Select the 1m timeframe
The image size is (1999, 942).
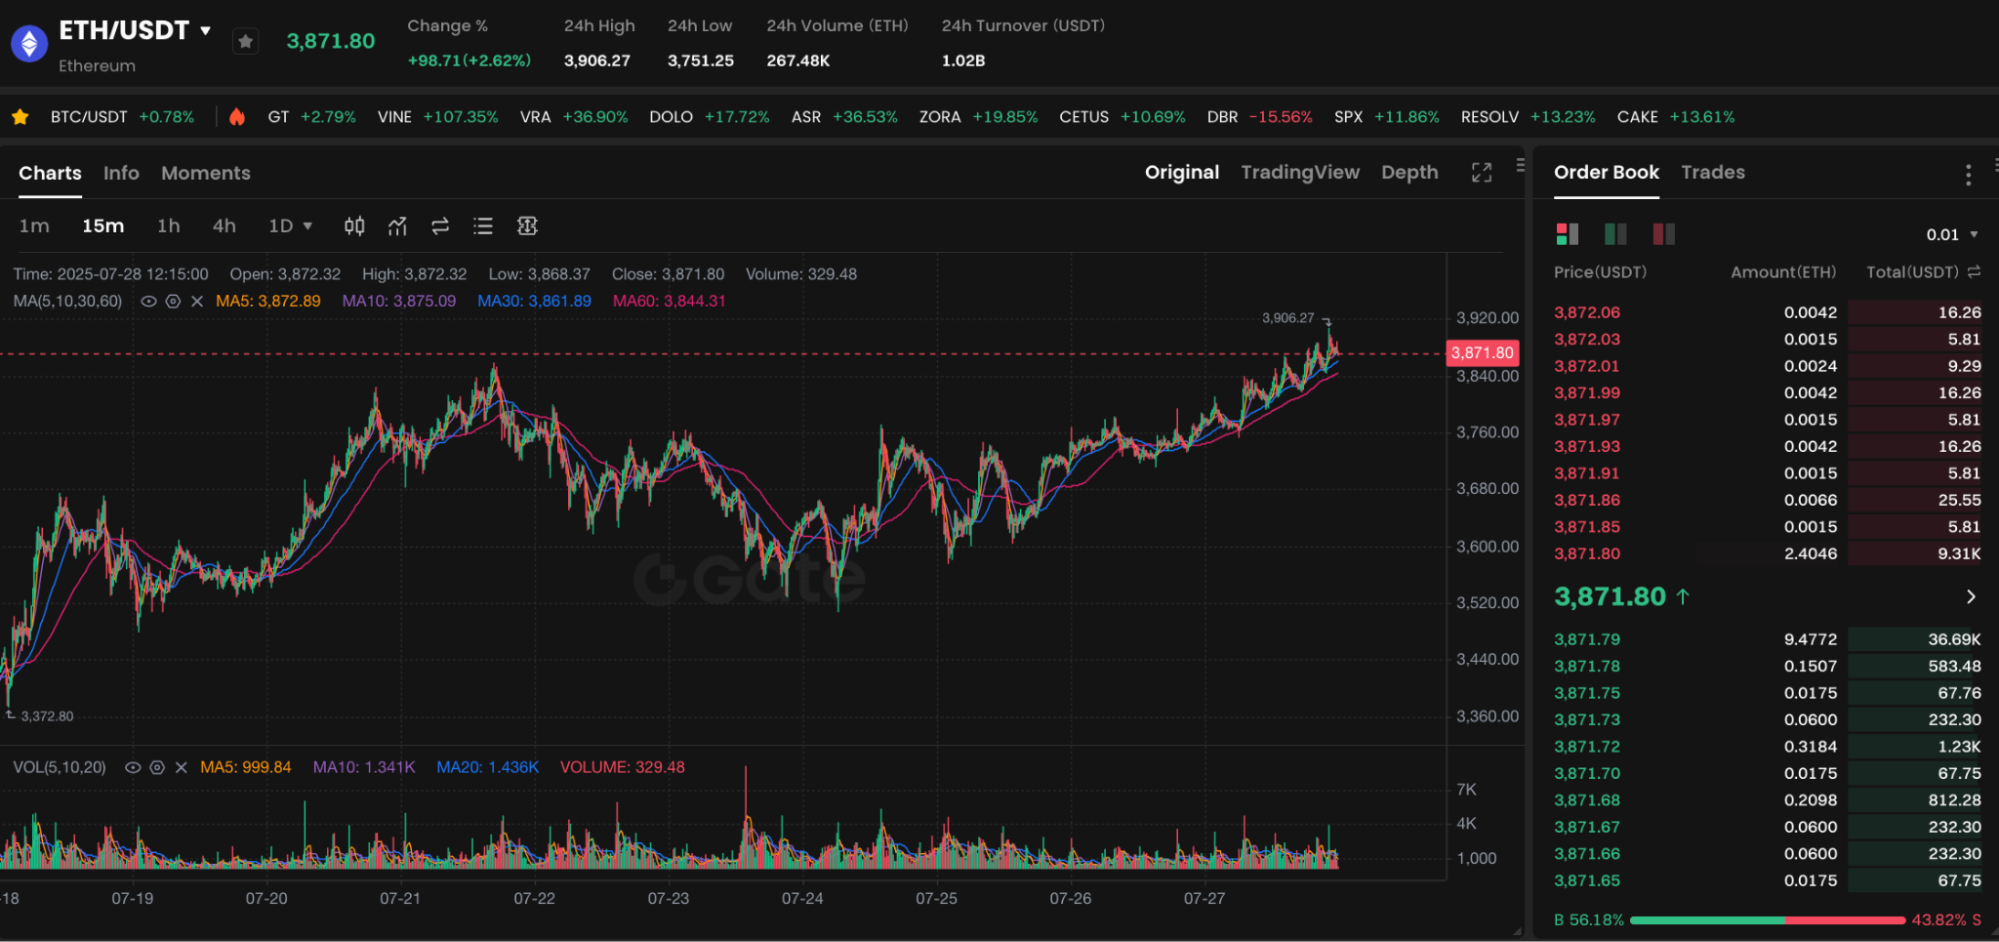click(34, 226)
